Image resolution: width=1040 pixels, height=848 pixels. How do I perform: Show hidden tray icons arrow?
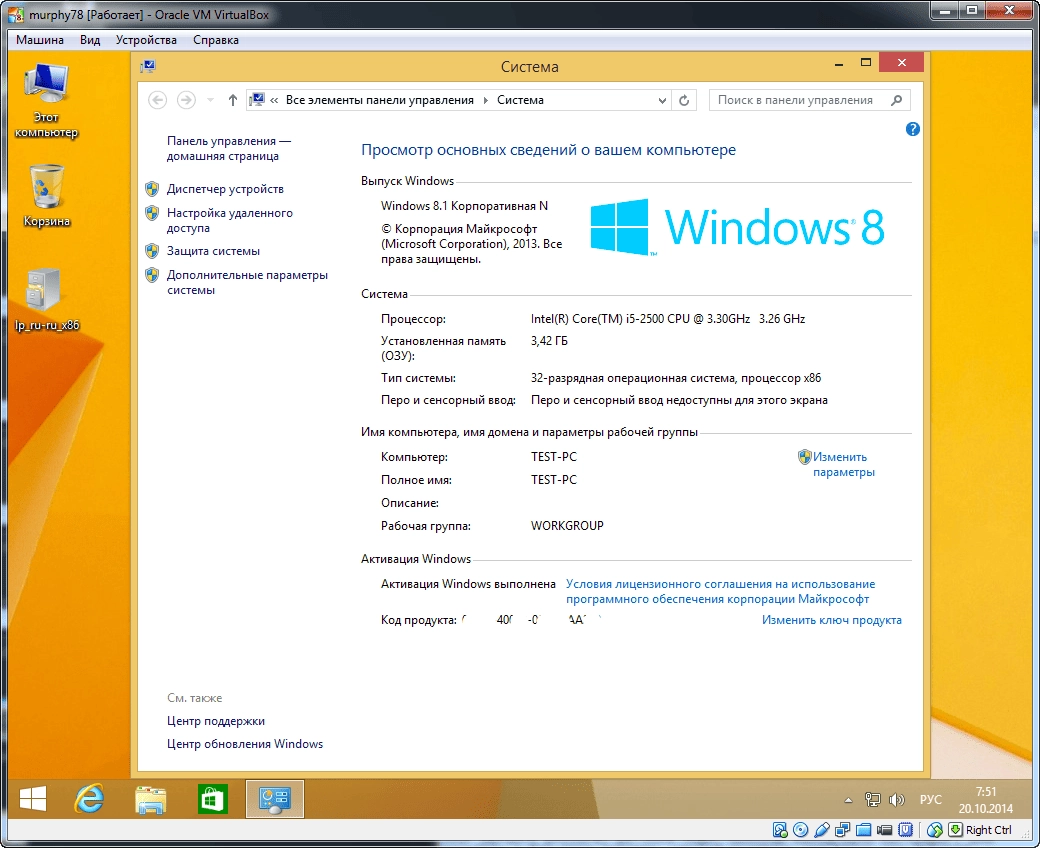pos(848,800)
